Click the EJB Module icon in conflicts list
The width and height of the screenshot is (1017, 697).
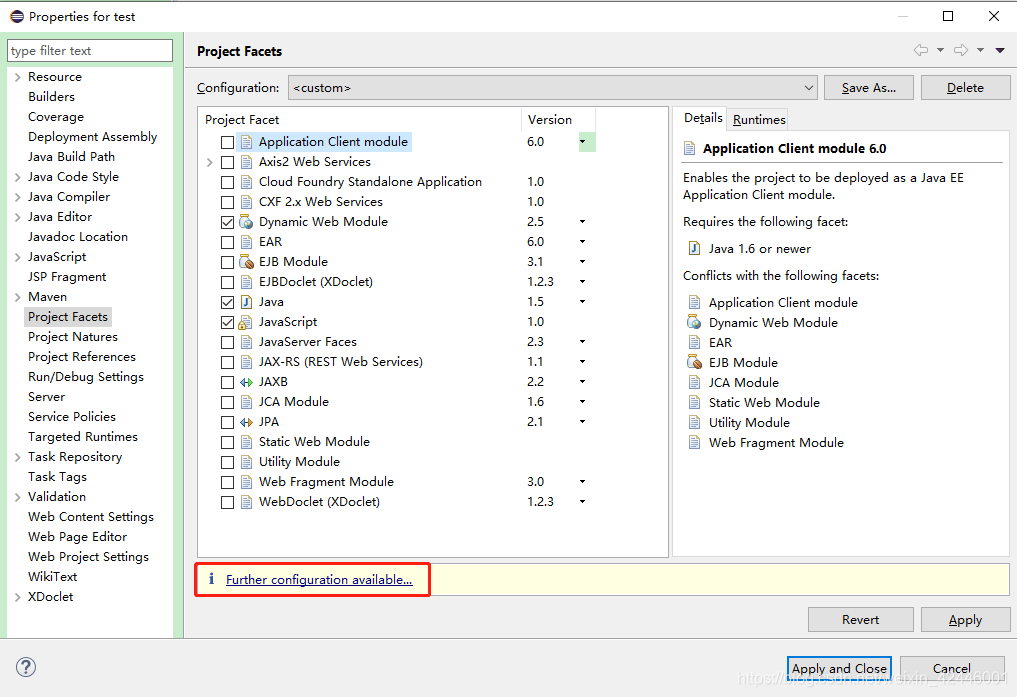[x=694, y=362]
